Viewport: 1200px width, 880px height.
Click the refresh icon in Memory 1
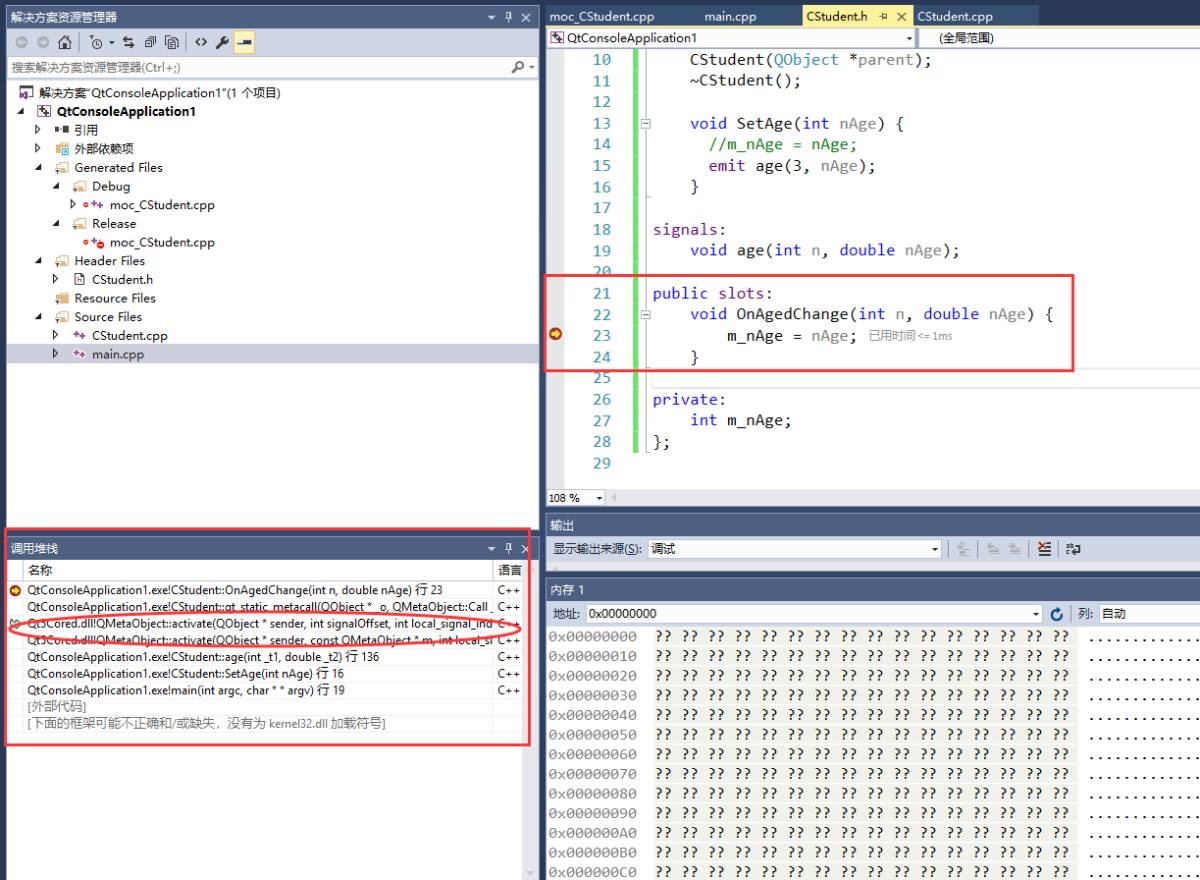coord(1057,614)
